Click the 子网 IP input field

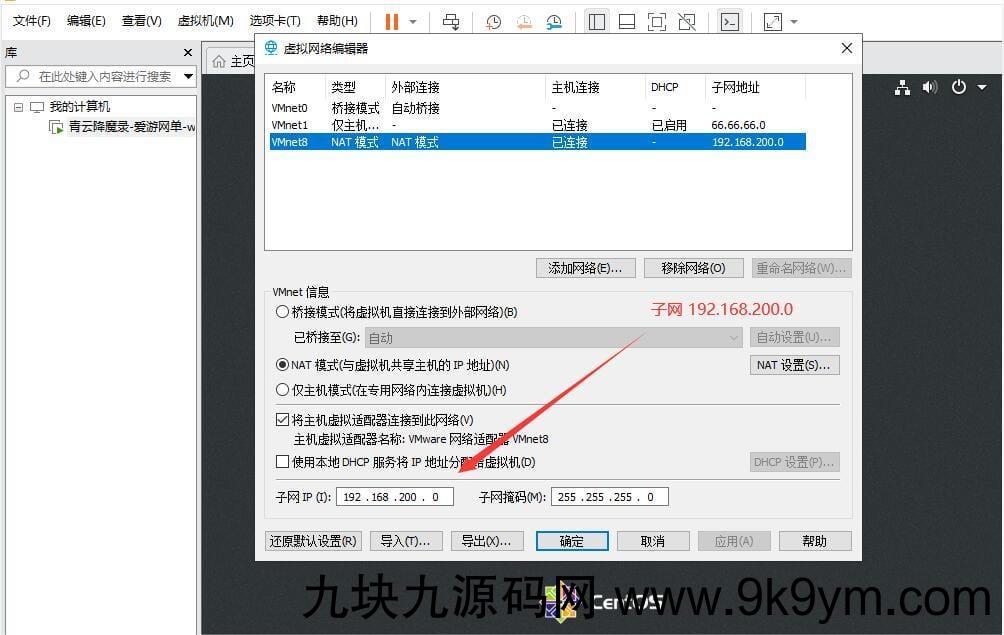pyautogui.click(x=393, y=497)
